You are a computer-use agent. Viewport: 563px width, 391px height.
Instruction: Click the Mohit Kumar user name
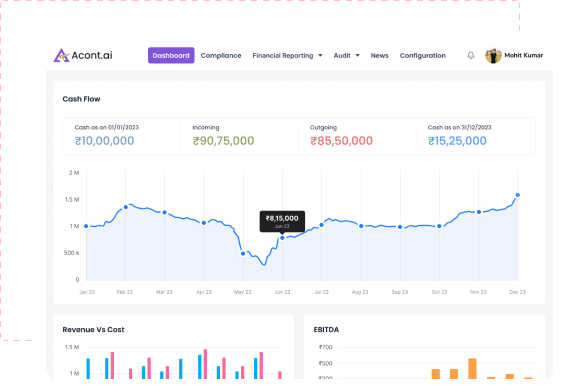pyautogui.click(x=524, y=55)
